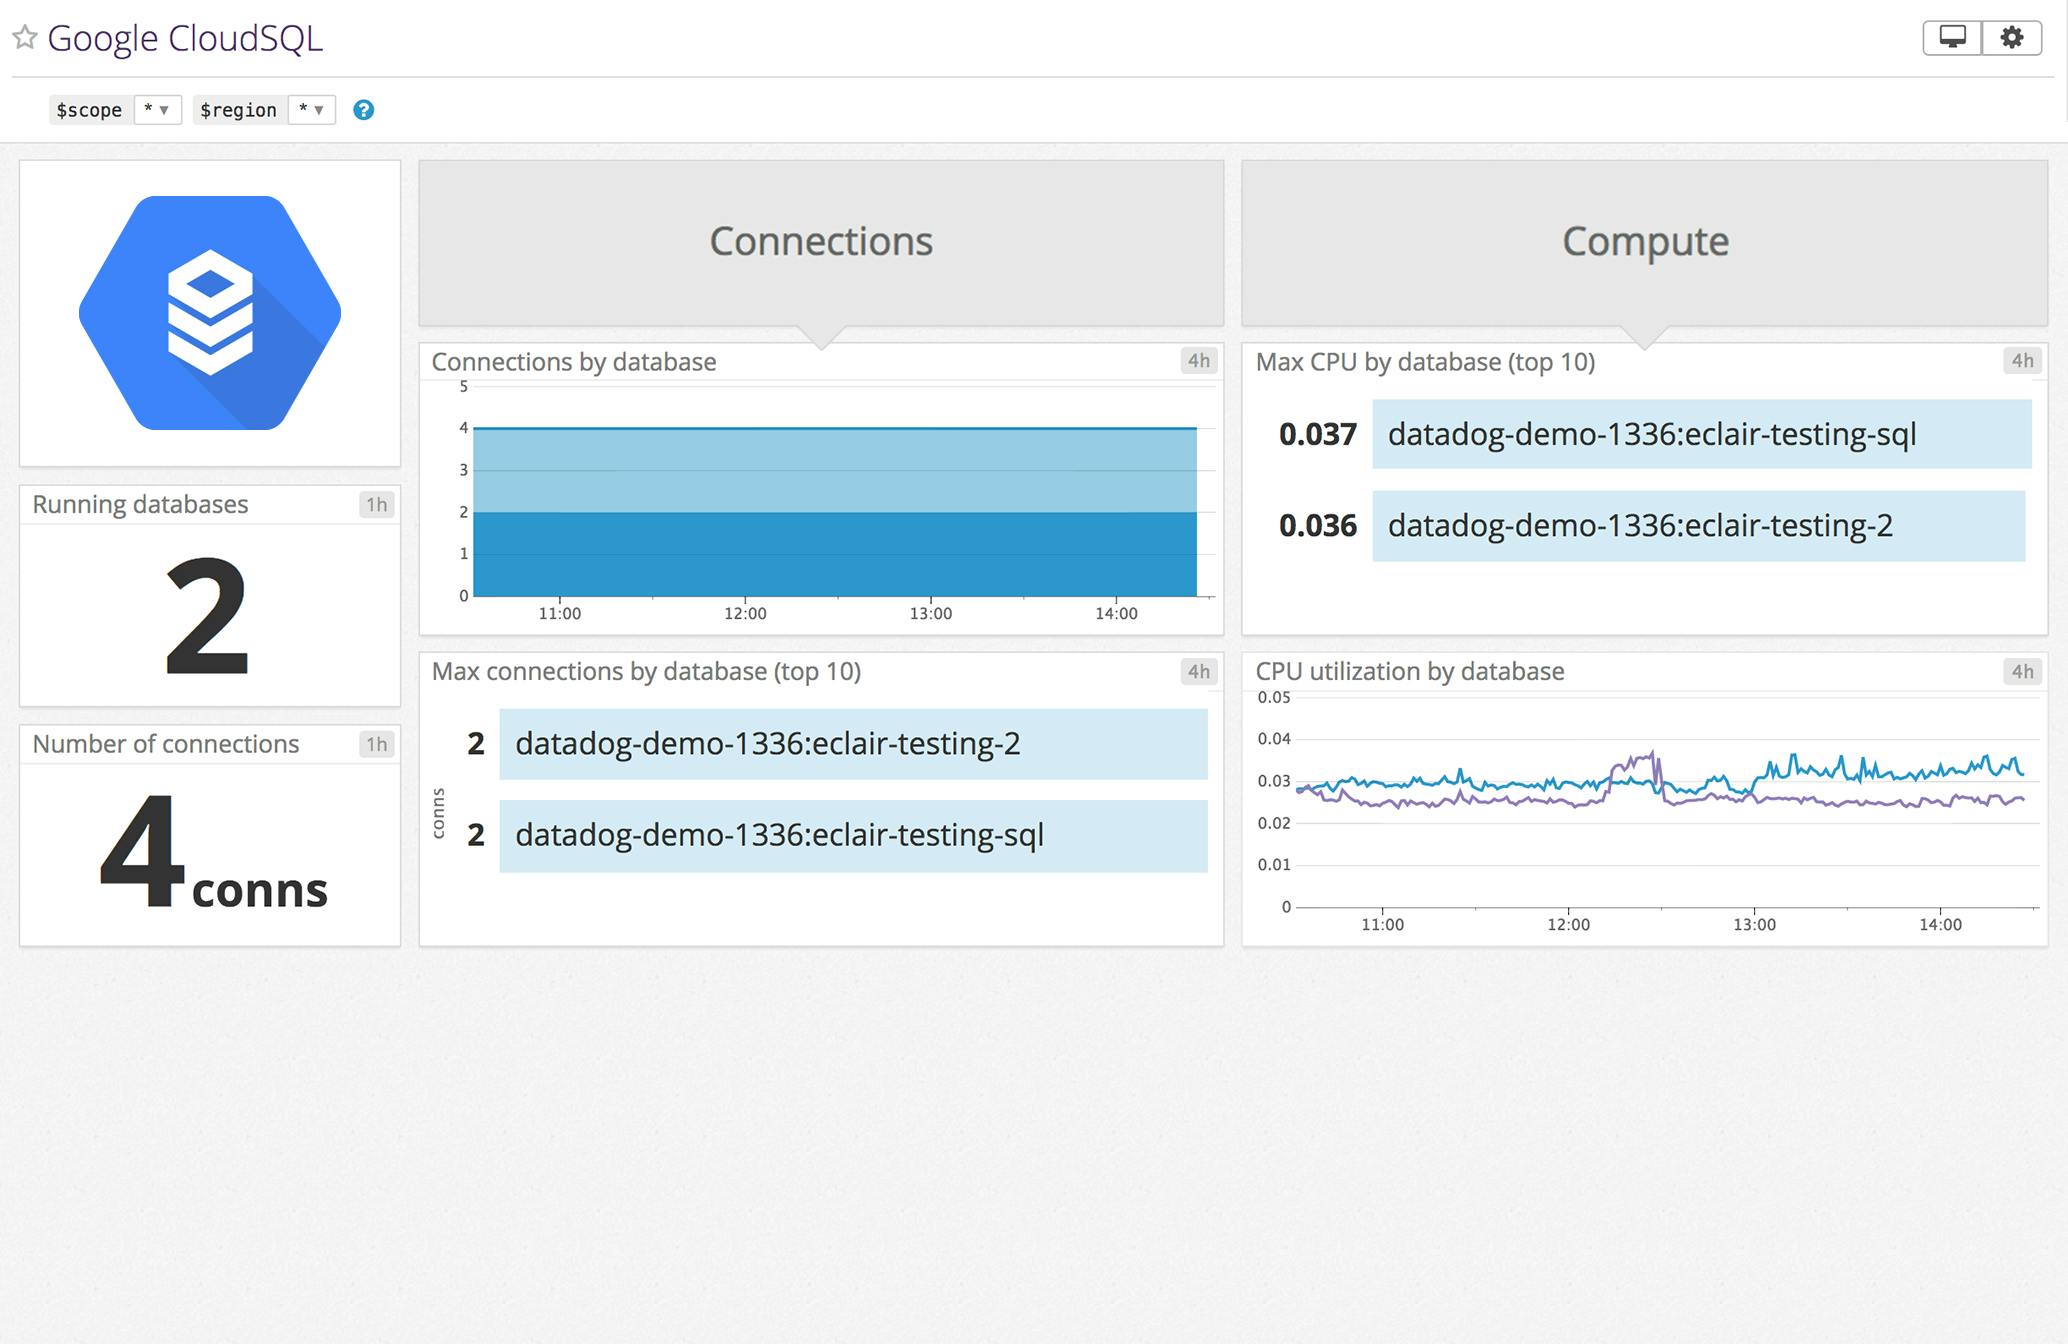2068x1344 pixels.
Task: Click the Connections by database title
Action: tap(574, 362)
